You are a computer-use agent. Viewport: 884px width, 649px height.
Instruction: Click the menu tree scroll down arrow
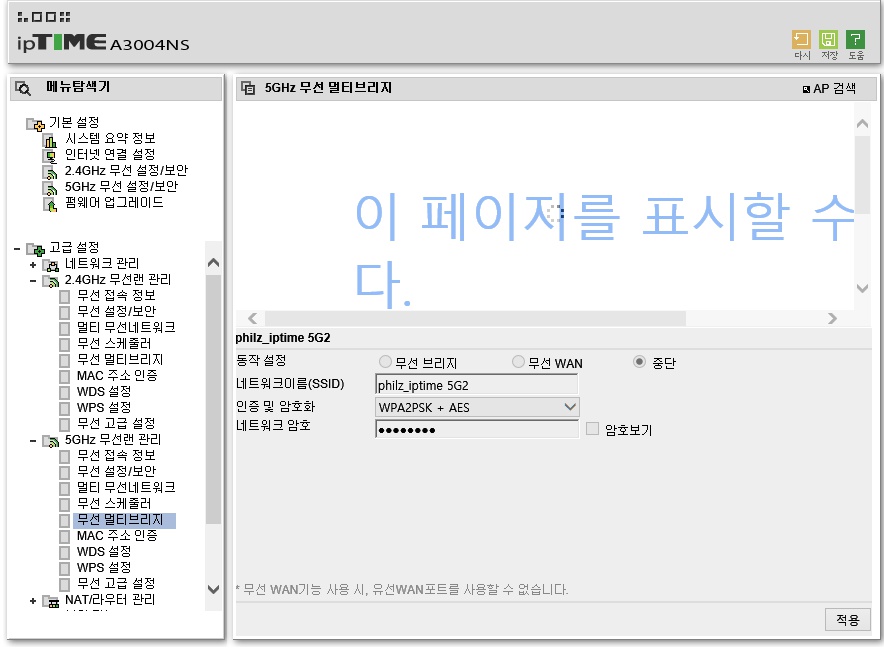(213, 589)
